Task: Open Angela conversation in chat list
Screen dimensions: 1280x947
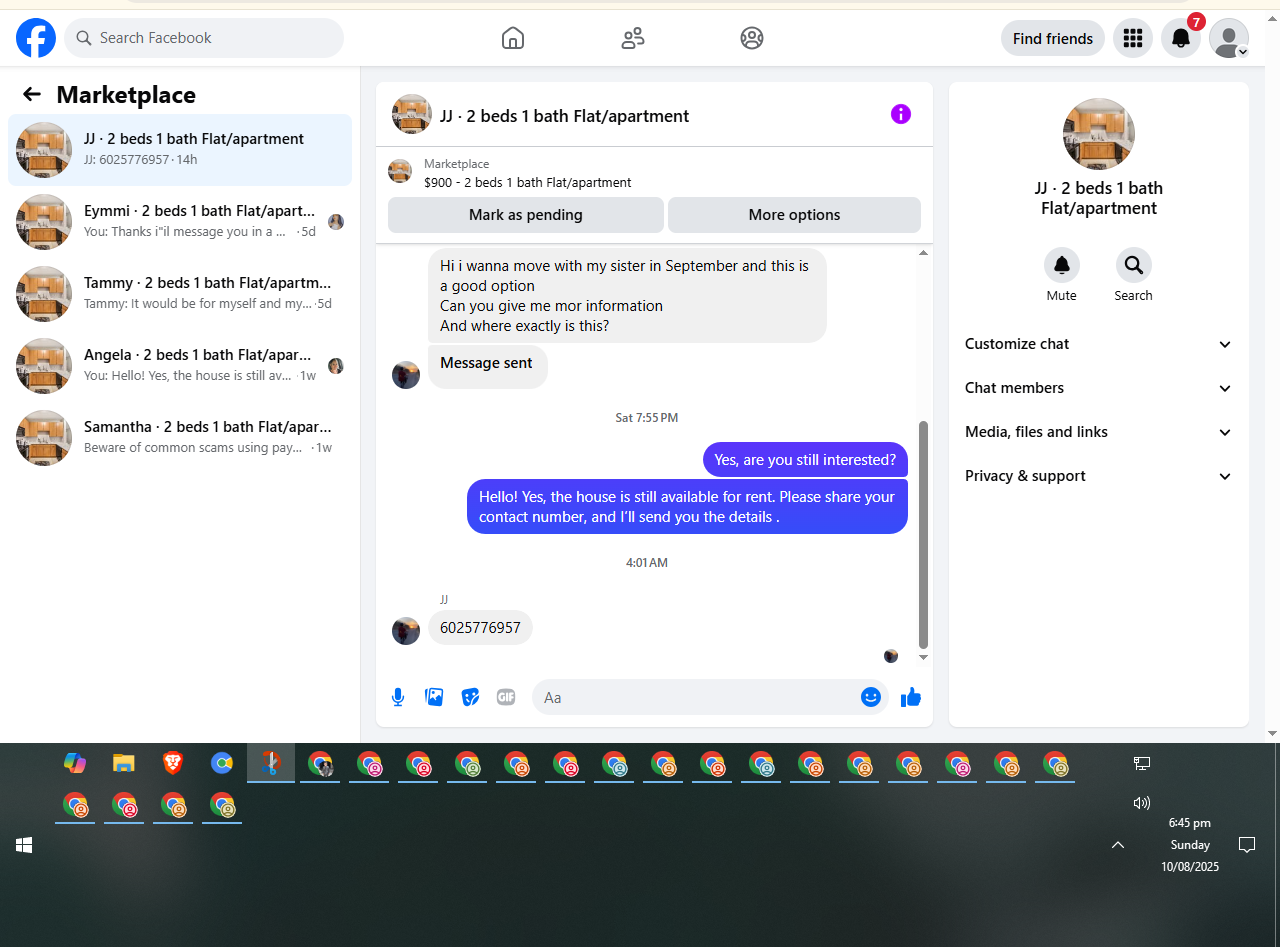Action: pos(180,366)
